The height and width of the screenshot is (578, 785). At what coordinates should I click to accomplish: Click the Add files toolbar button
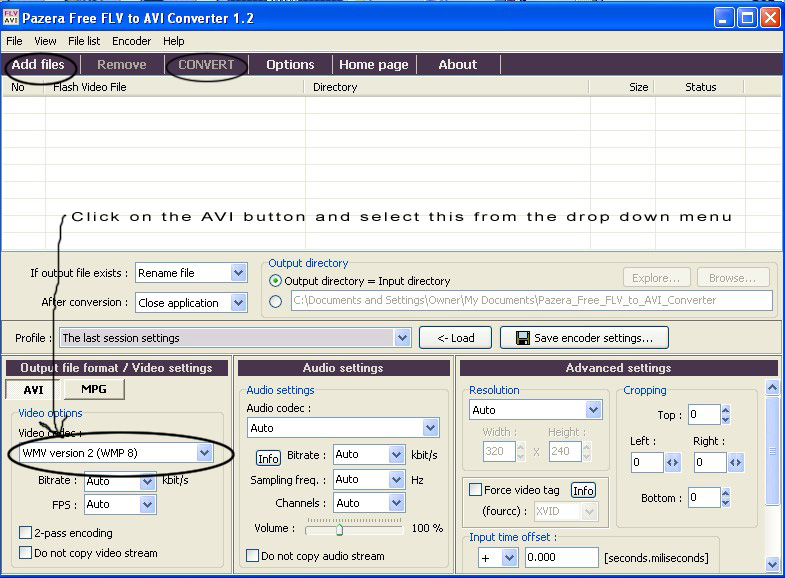pos(38,65)
